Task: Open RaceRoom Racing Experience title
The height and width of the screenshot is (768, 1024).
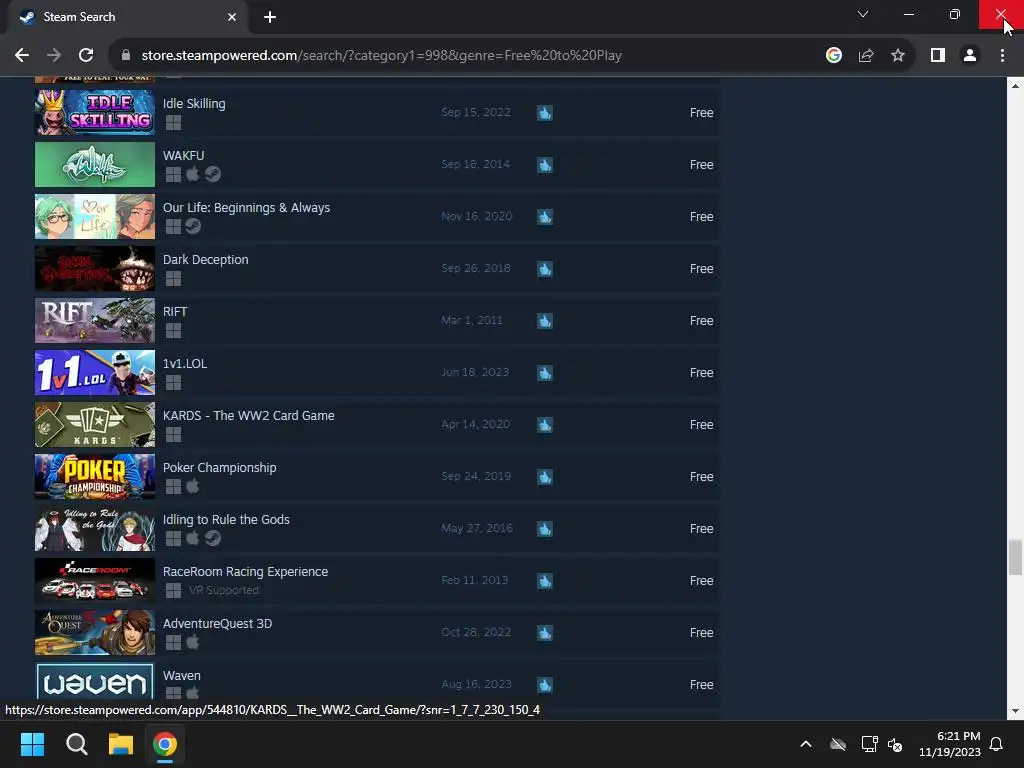Action: (245, 571)
